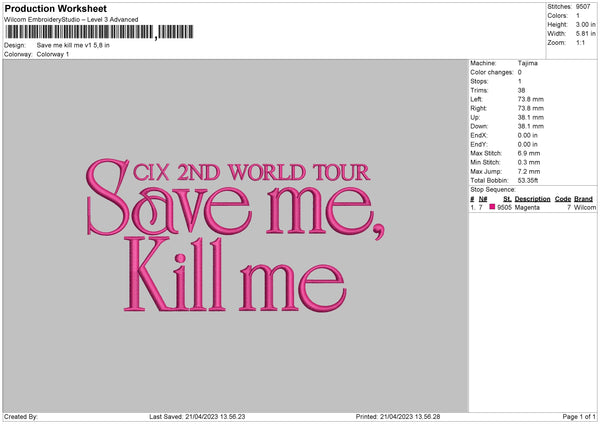Click the magenta color swatch in stop sequence

492,207
